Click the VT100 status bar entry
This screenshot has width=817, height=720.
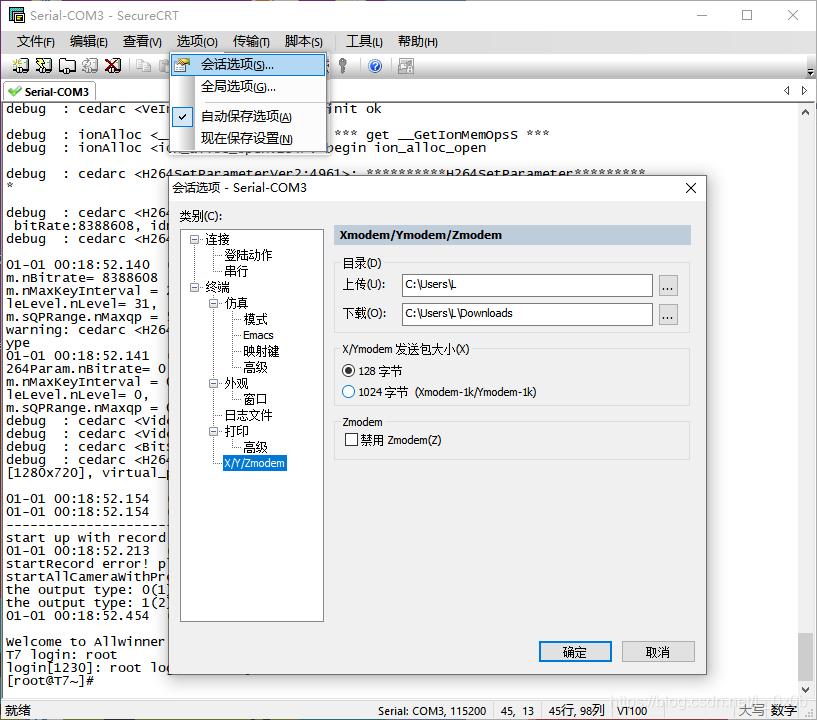[x=632, y=711]
